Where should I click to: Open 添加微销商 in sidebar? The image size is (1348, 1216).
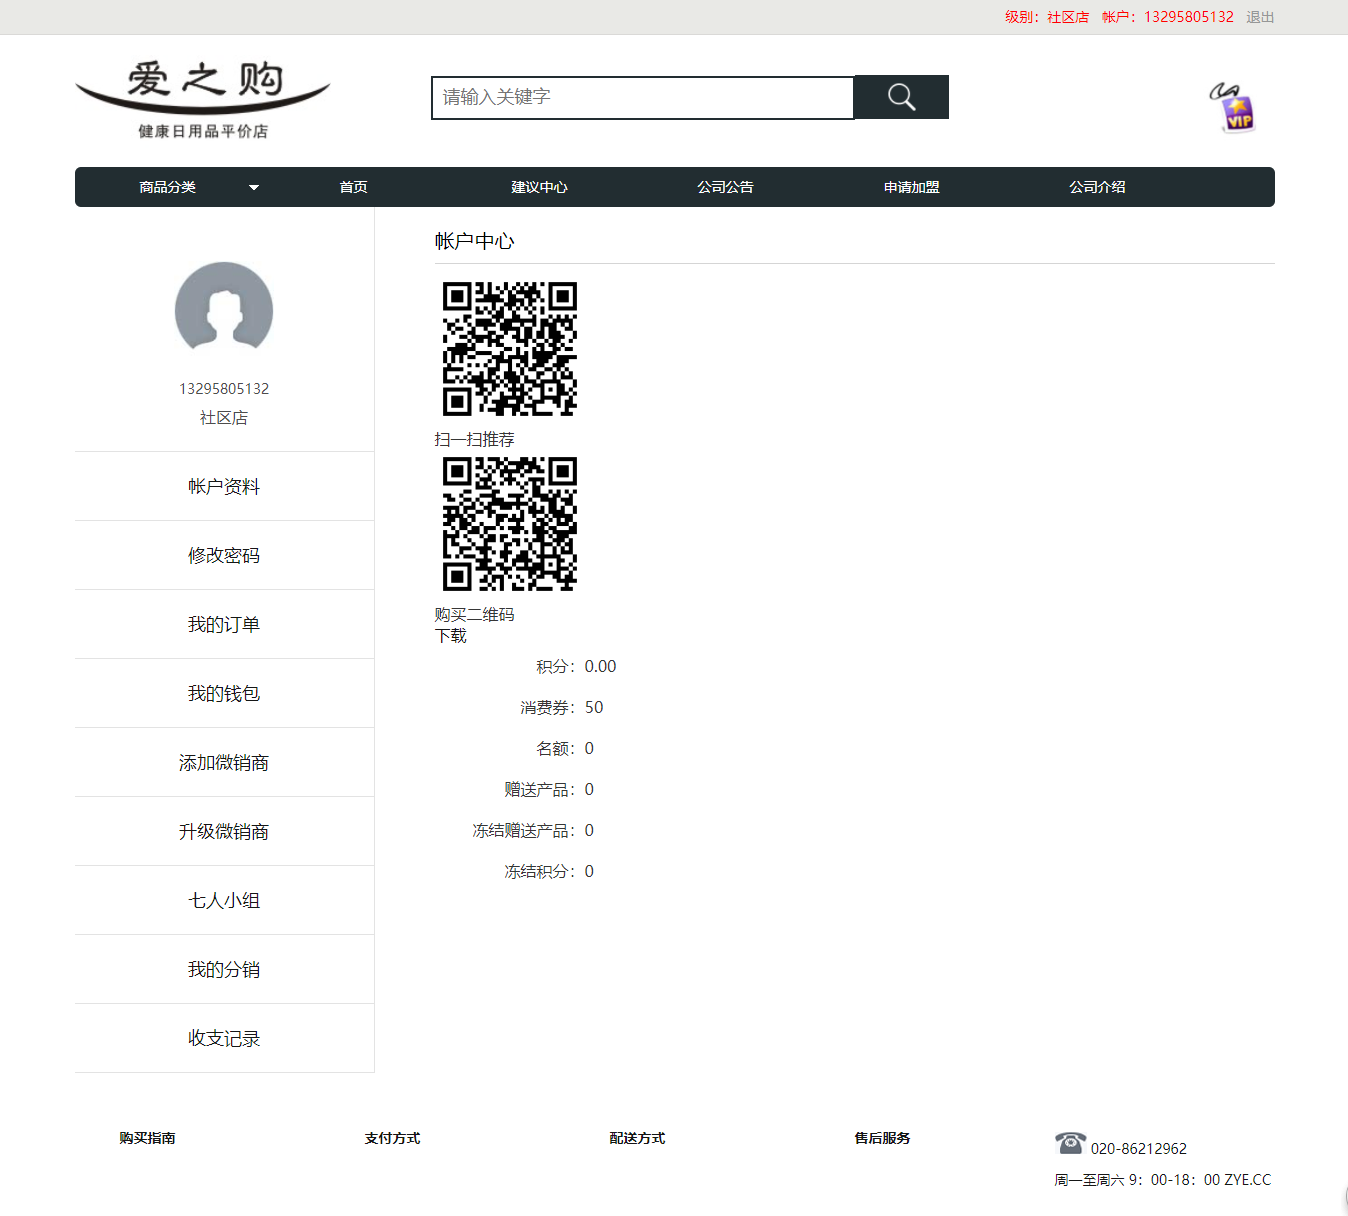point(224,762)
